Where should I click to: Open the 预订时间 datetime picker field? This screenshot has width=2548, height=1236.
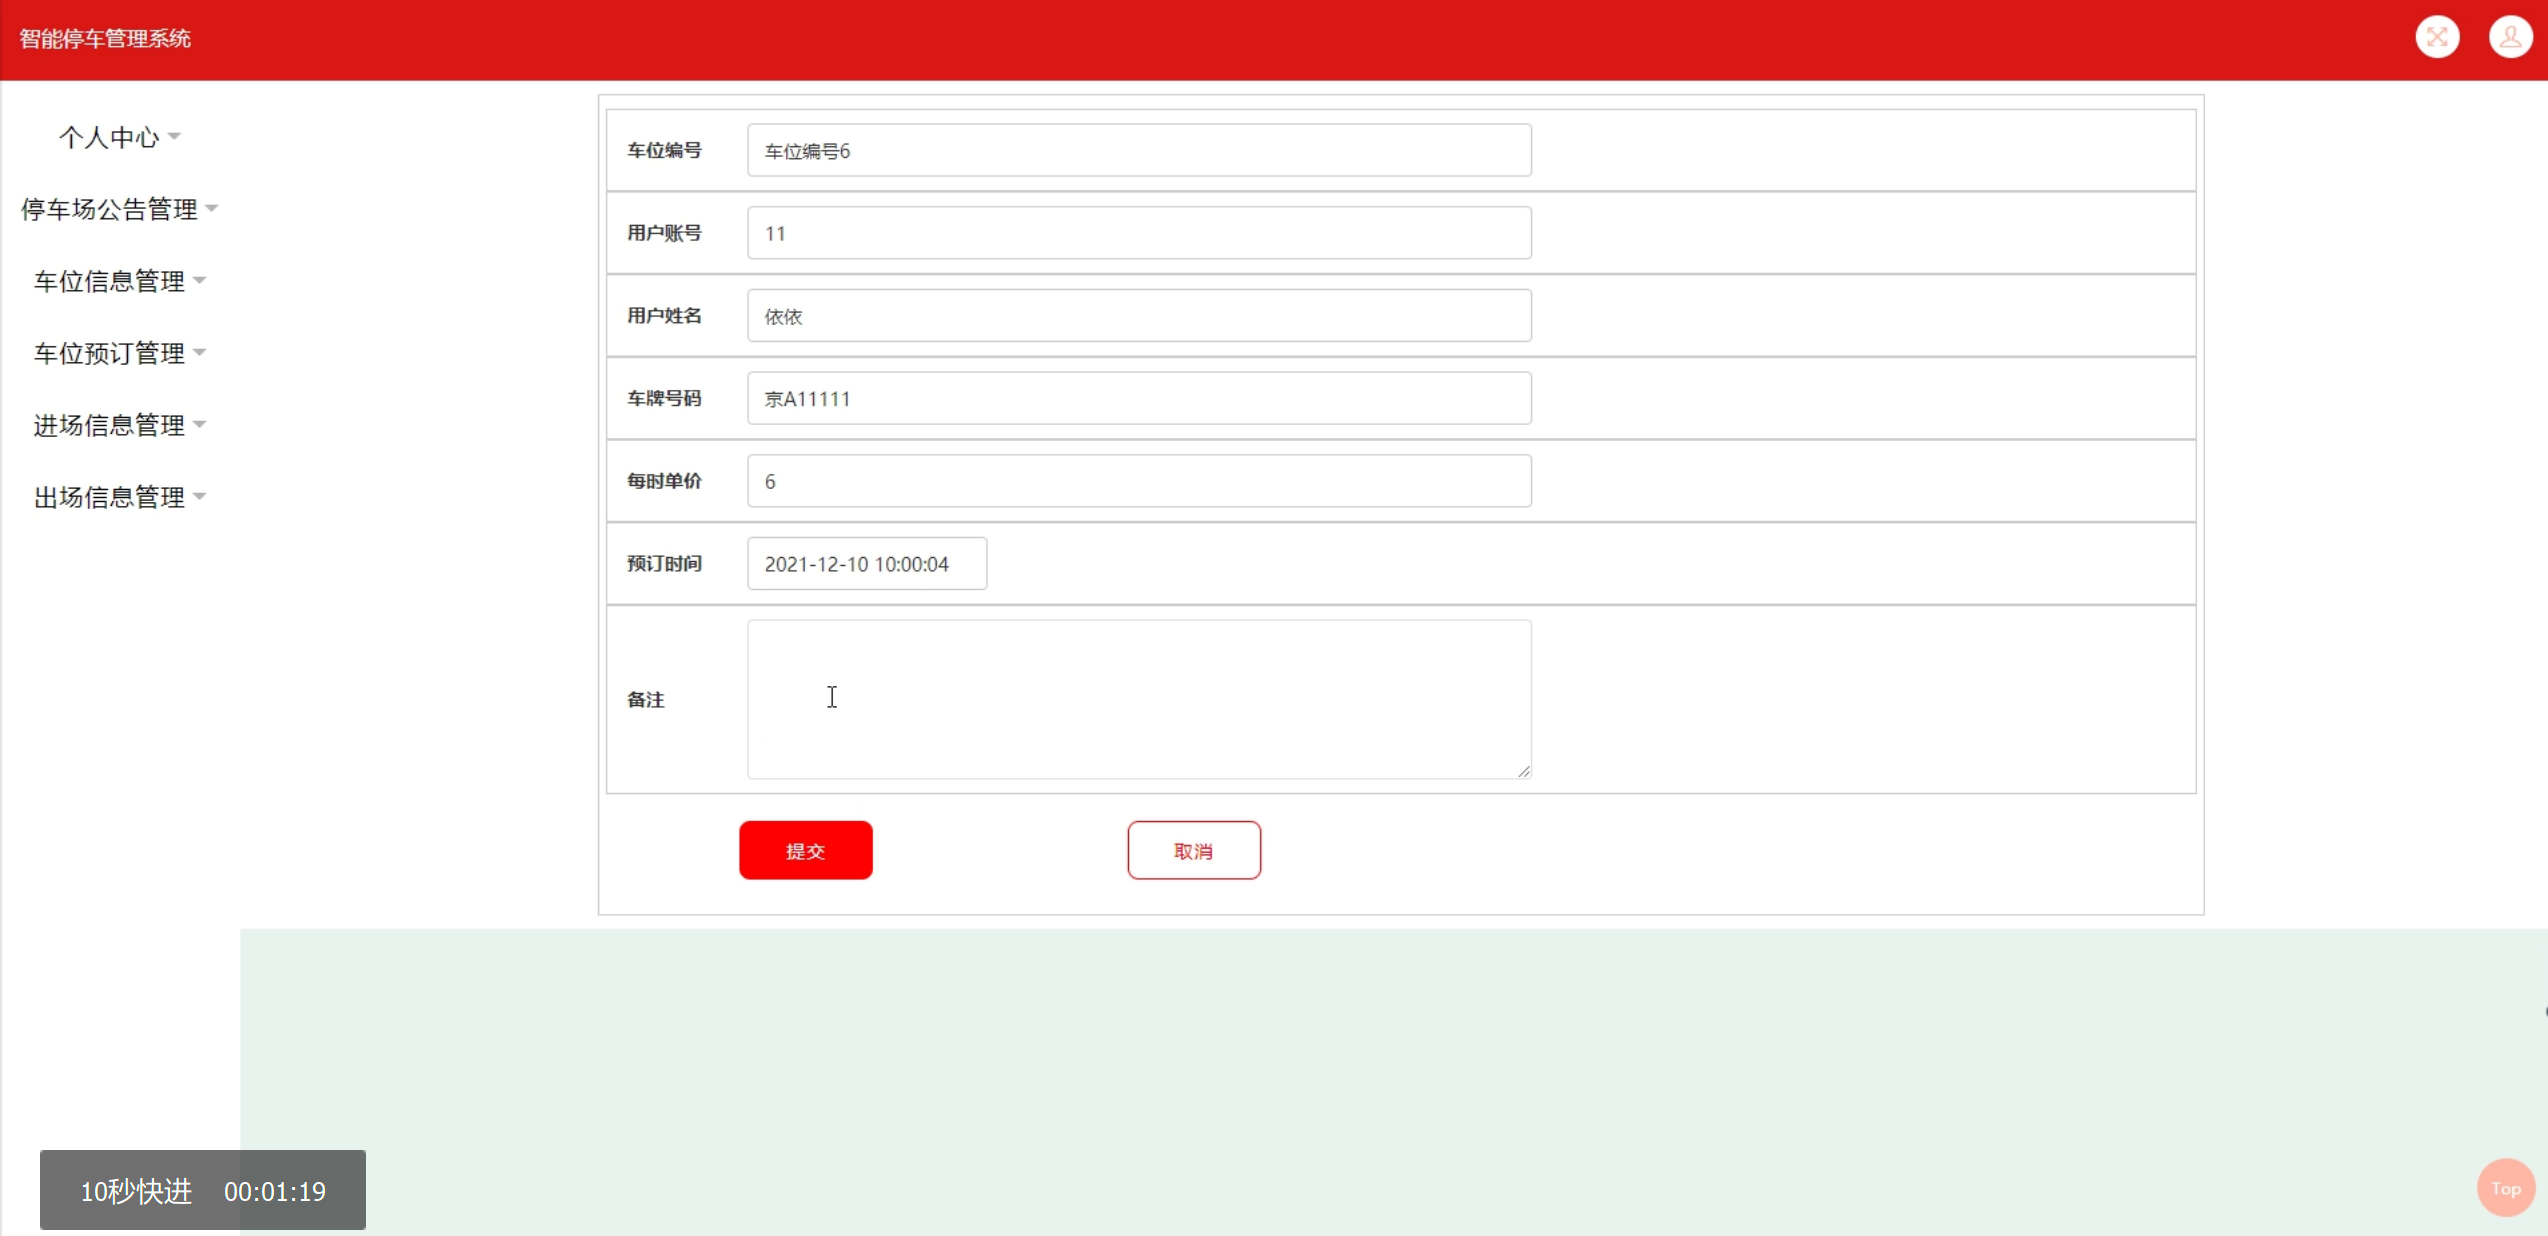pyautogui.click(x=866, y=564)
